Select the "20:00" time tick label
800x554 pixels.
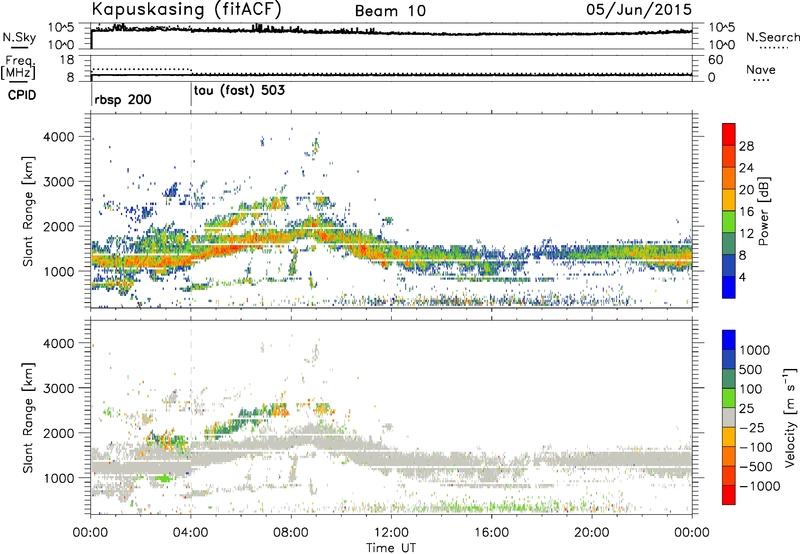coord(592,533)
